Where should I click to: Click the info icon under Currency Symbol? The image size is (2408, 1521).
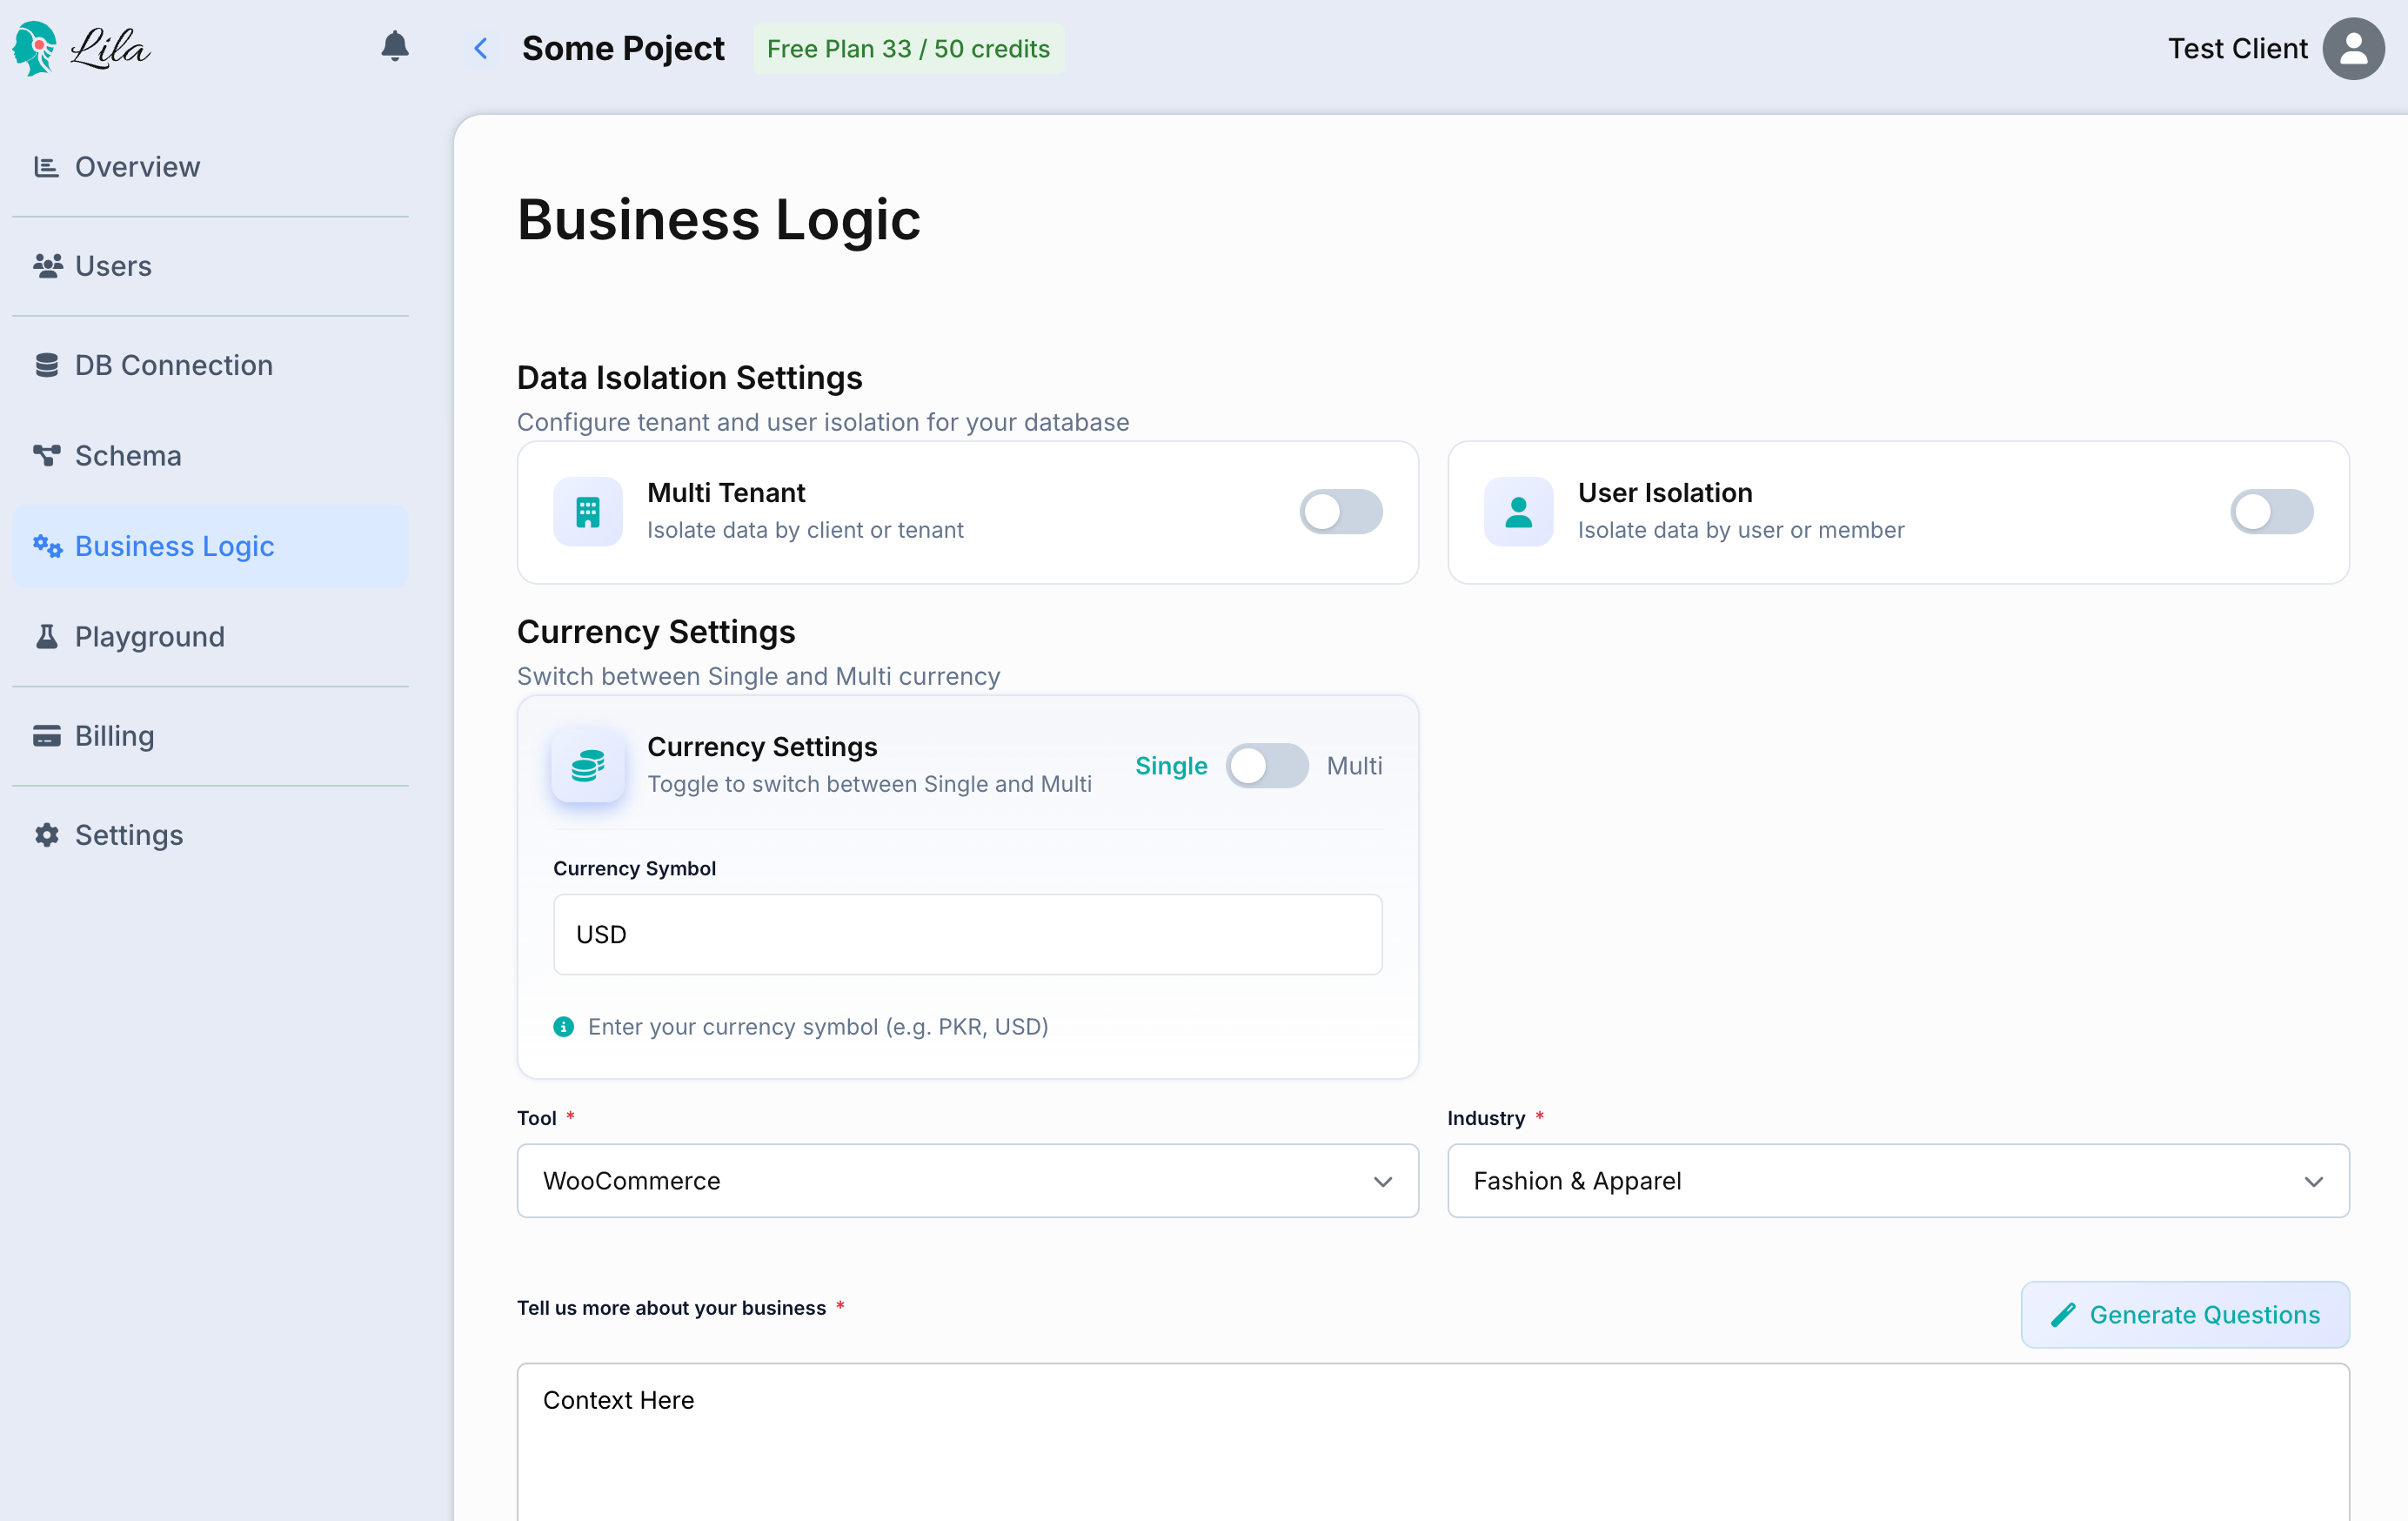[x=564, y=1027]
